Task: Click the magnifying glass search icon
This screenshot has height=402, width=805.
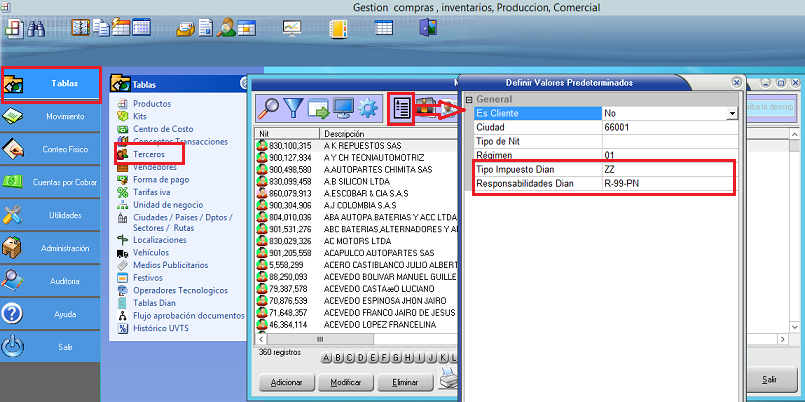Action: click(269, 107)
